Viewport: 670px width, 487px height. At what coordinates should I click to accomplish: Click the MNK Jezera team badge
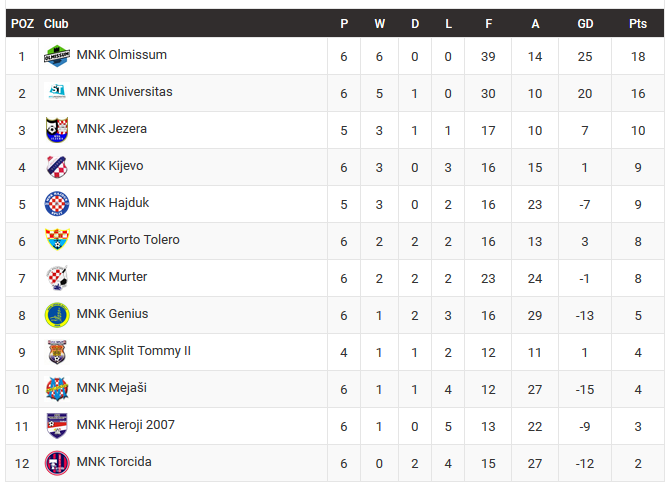tap(57, 130)
